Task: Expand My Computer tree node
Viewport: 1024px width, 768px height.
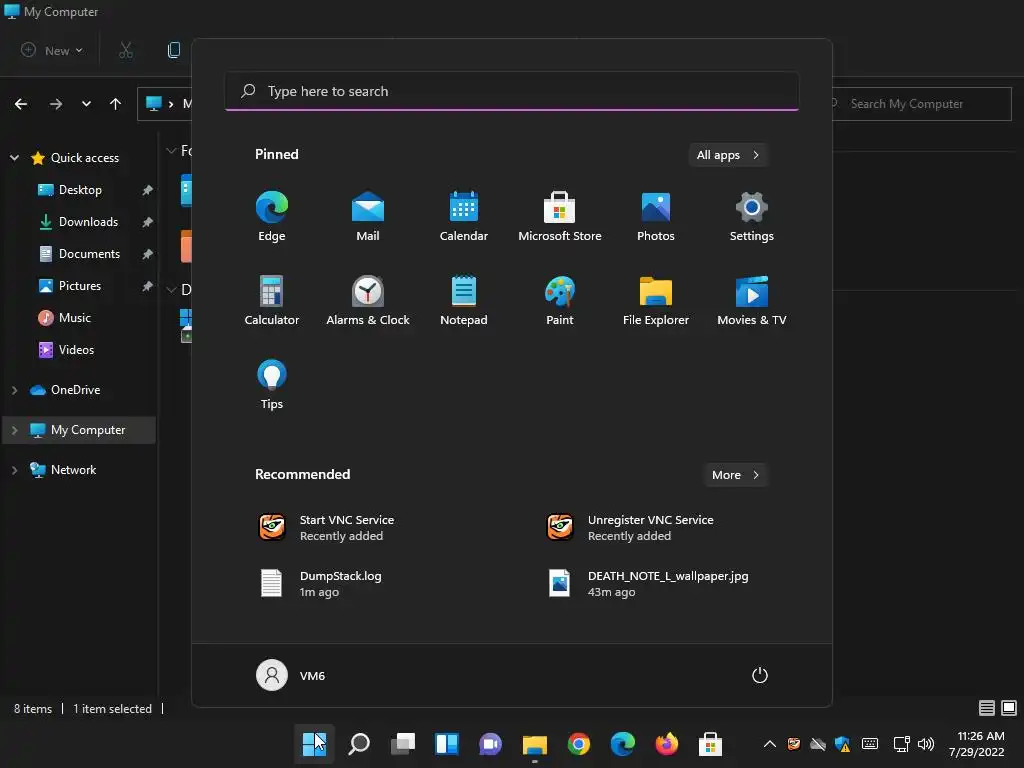Action: [x=14, y=430]
